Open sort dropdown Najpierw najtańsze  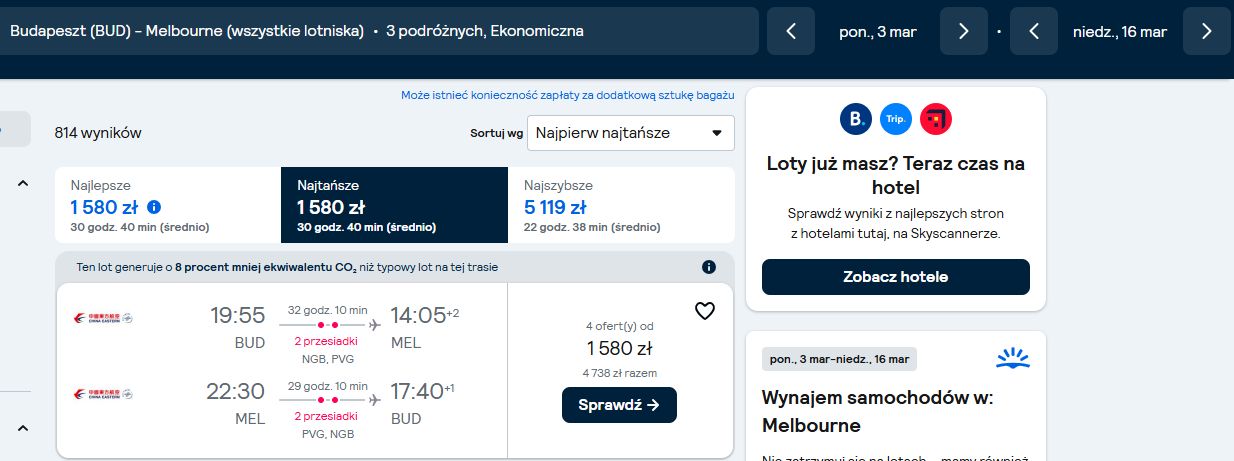click(631, 133)
